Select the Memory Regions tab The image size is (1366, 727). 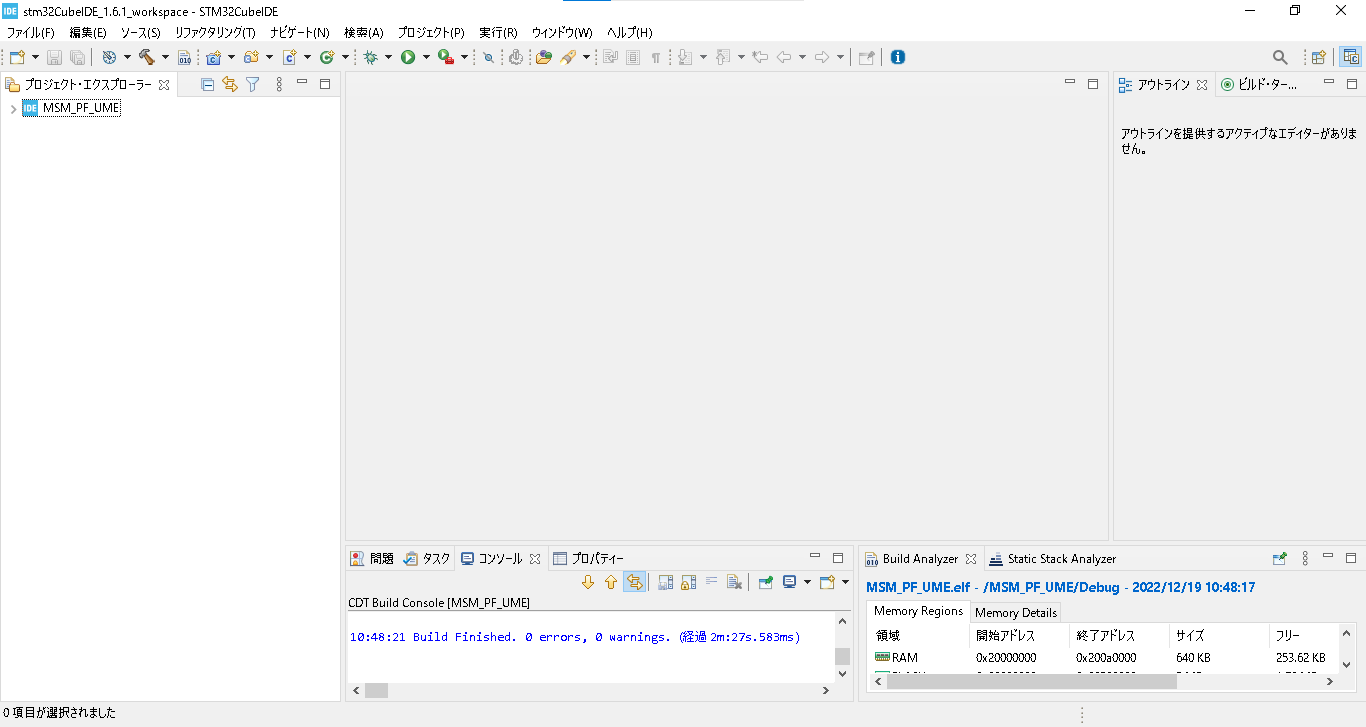point(918,611)
